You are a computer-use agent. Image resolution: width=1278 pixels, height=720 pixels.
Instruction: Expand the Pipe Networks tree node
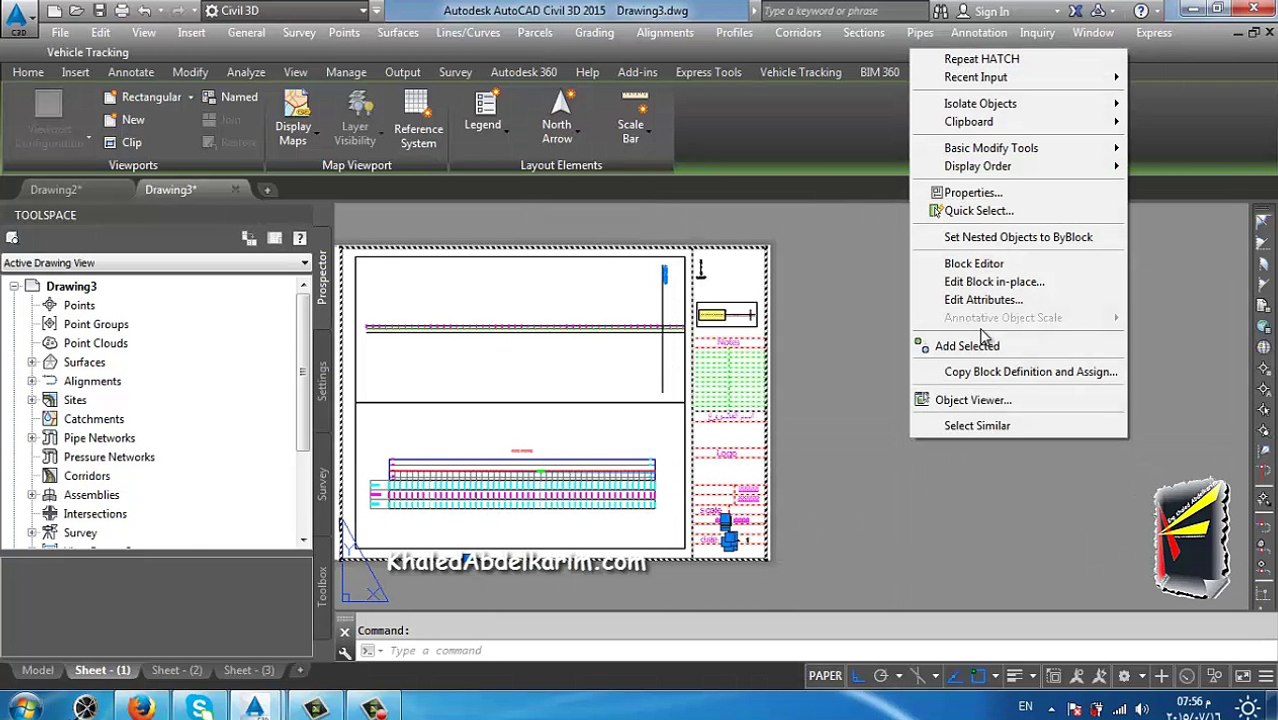(x=32, y=439)
